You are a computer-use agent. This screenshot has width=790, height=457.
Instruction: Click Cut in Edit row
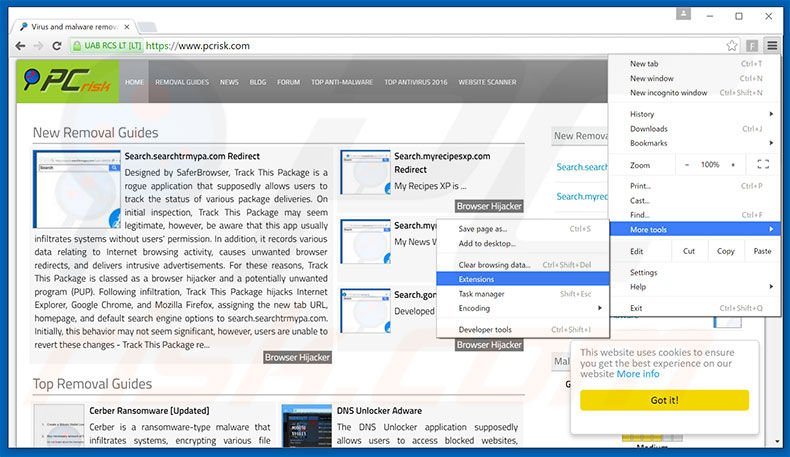pos(689,251)
